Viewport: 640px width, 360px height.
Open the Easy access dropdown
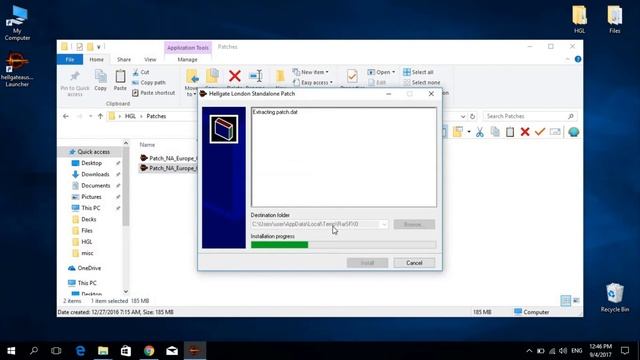pos(313,82)
